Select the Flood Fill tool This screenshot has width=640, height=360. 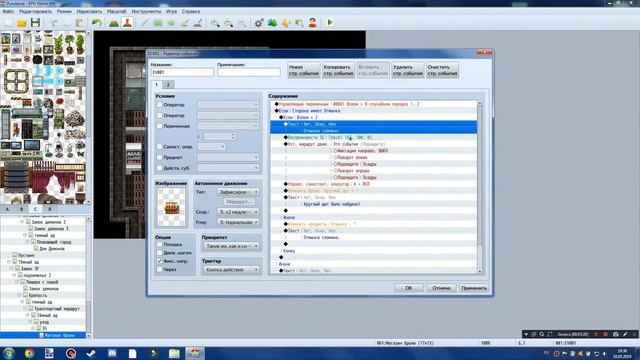click(x=185, y=22)
